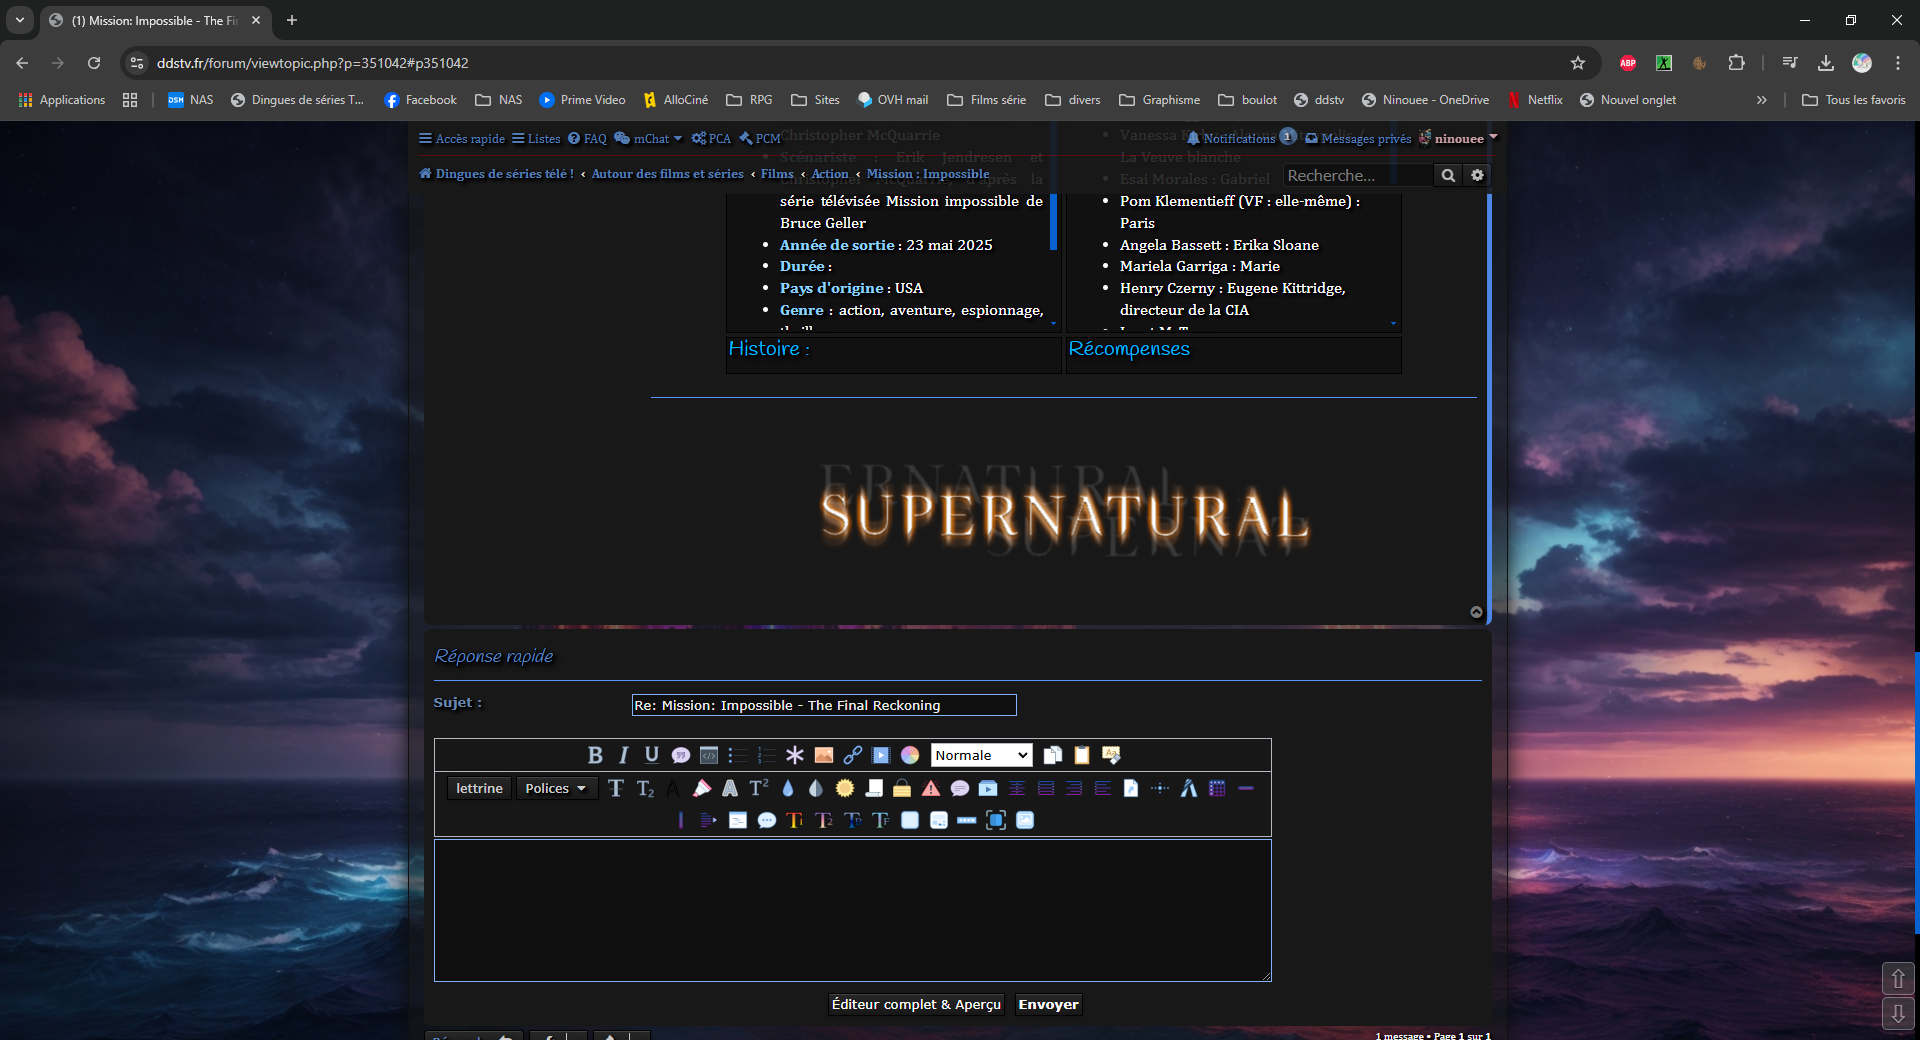Click the sun glow effect icon

[845, 789]
